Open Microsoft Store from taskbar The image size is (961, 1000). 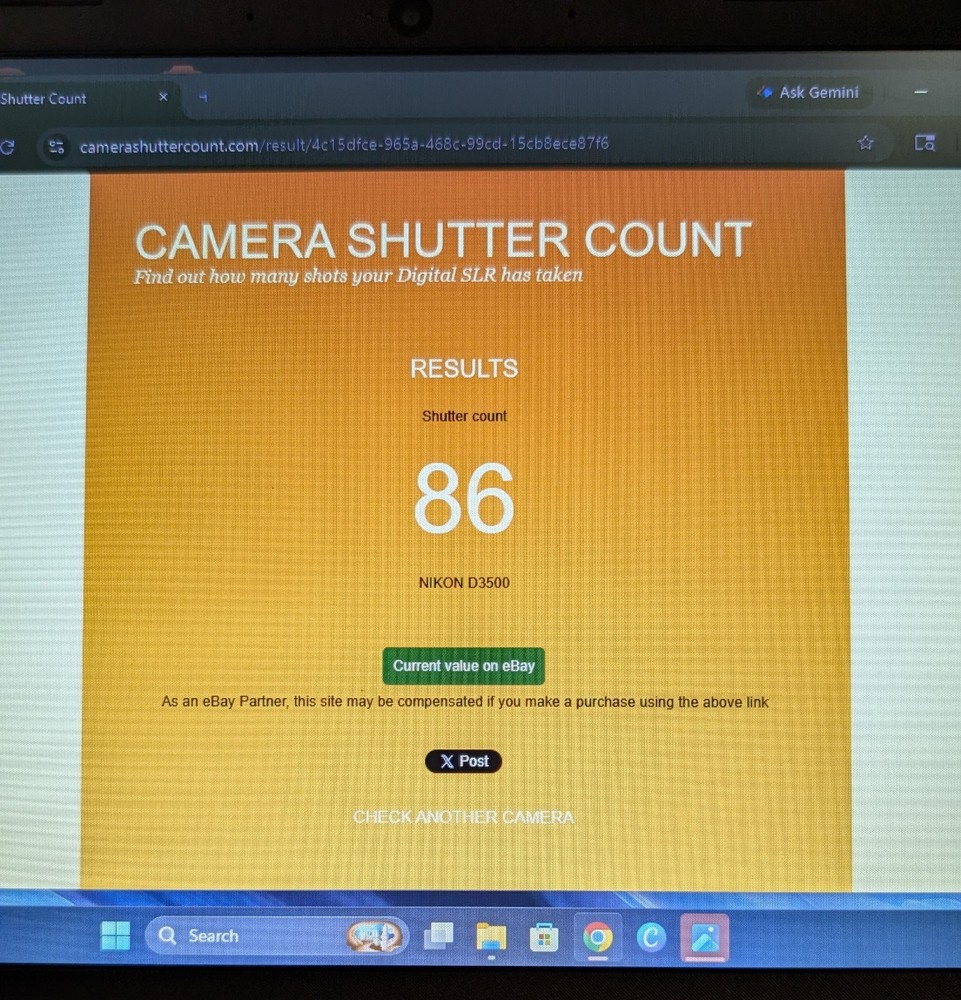544,938
